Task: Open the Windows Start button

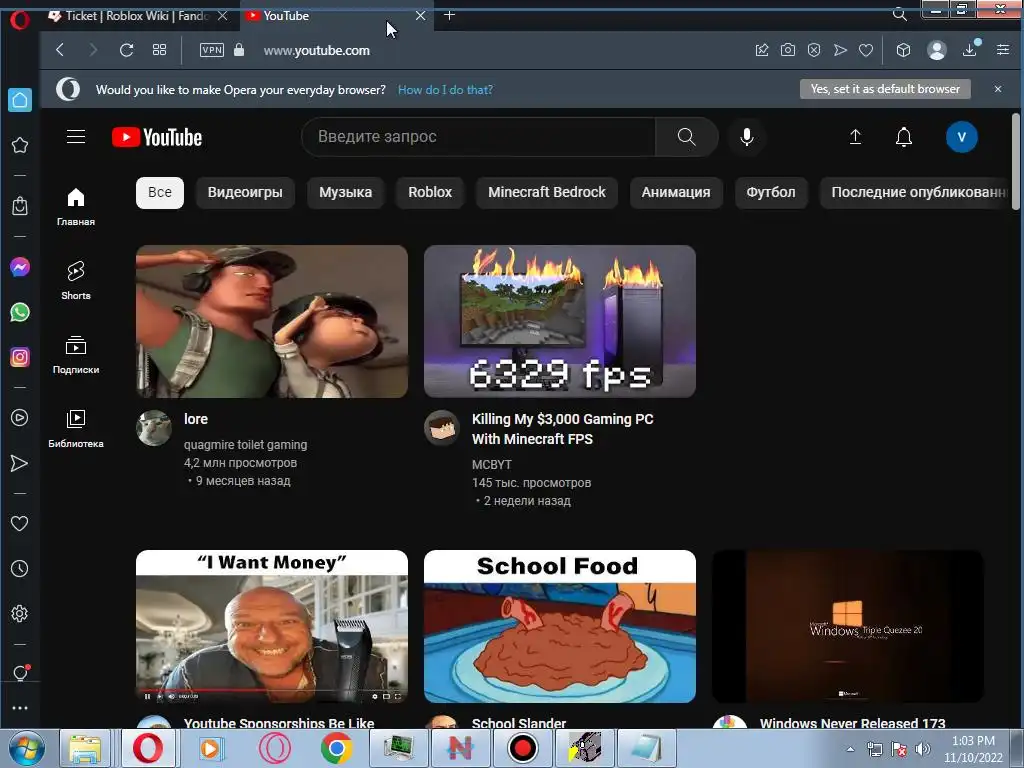Action: pyautogui.click(x=27, y=748)
